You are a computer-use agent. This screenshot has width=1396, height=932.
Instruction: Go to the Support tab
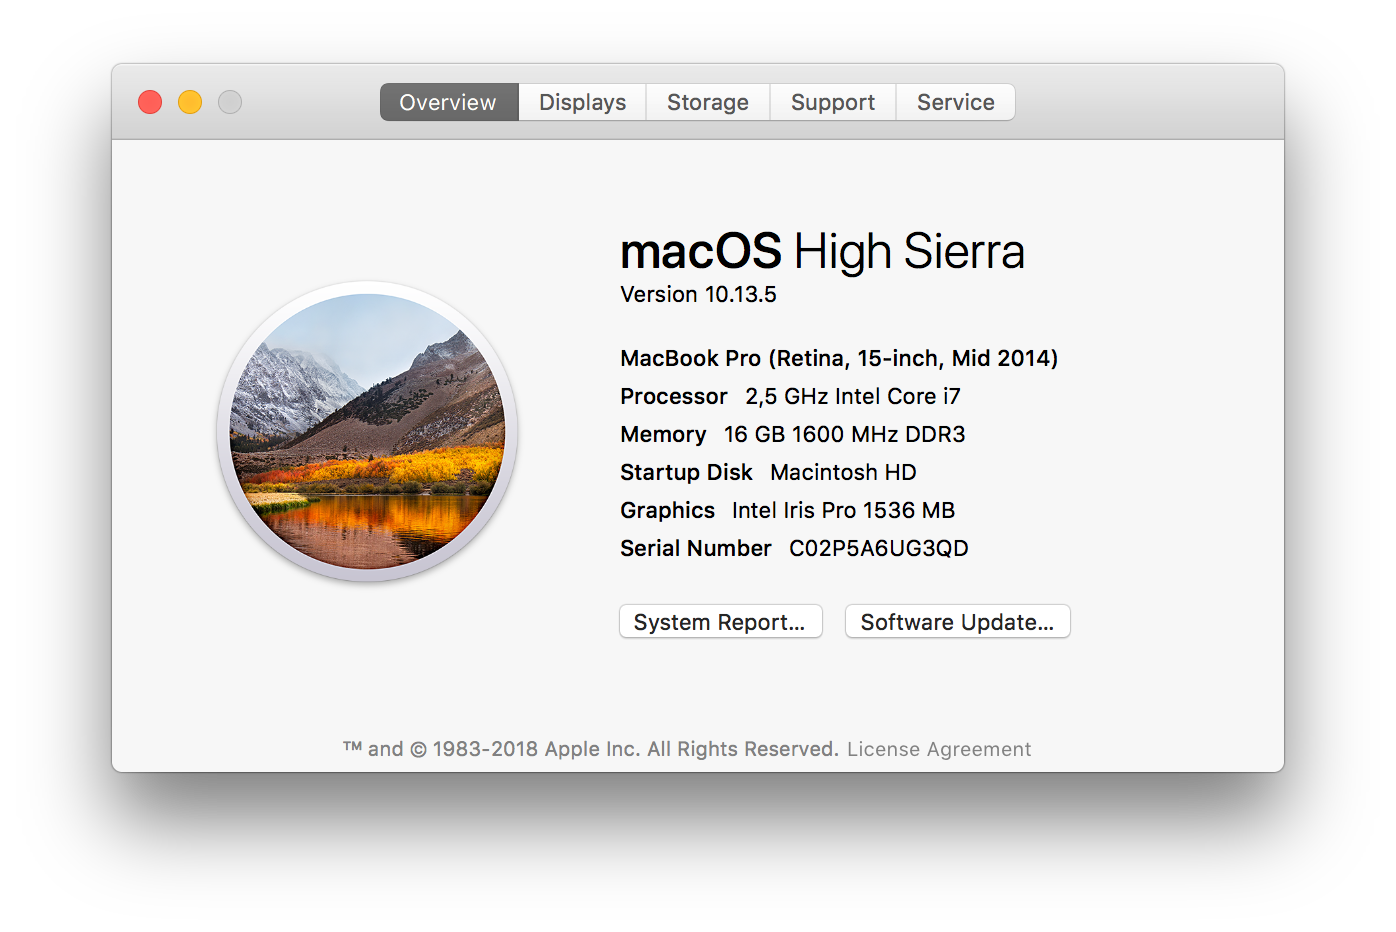pos(833,102)
